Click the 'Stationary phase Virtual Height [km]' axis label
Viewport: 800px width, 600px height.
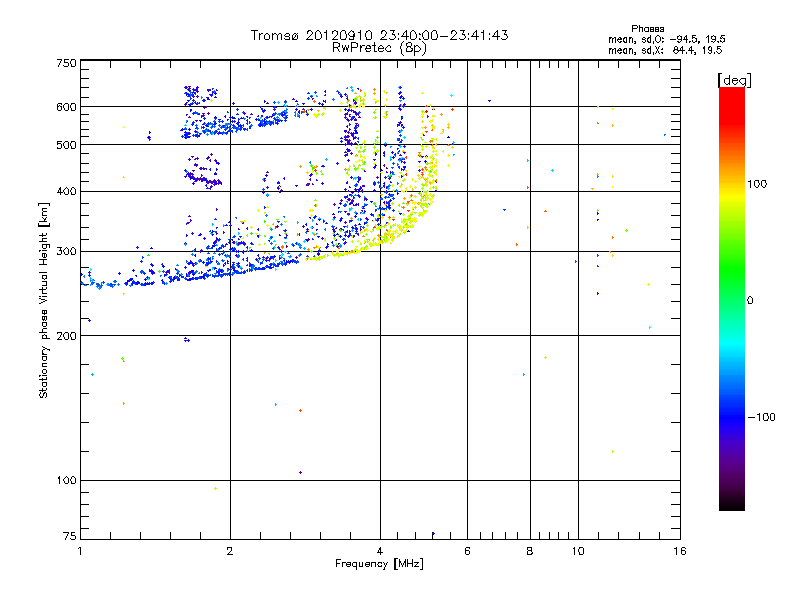pyautogui.click(x=44, y=301)
